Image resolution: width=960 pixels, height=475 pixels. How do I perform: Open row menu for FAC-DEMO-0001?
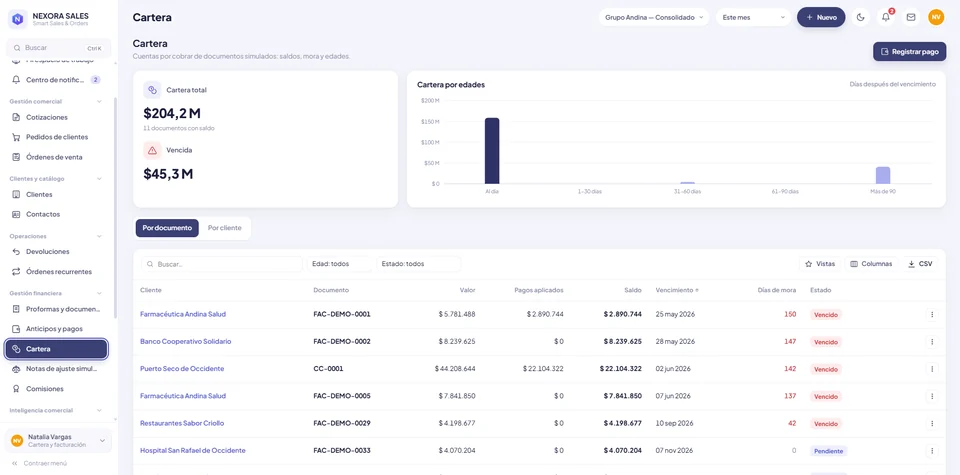tap(932, 314)
